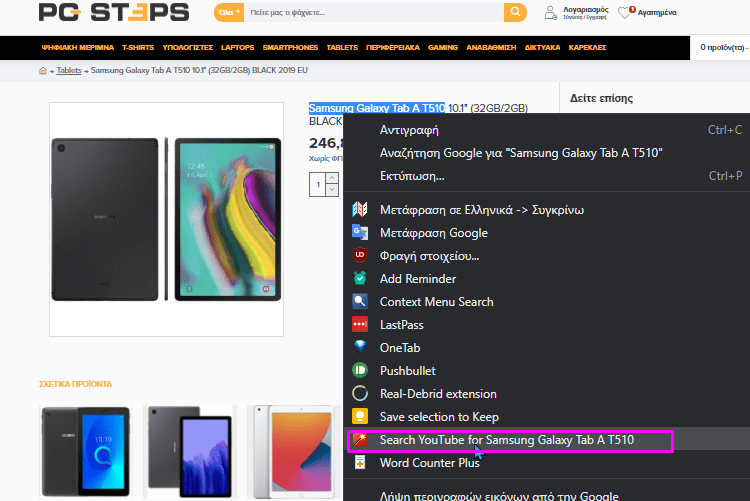Go to home via breadcrumb house icon
The height and width of the screenshot is (501, 750).
(43, 70)
